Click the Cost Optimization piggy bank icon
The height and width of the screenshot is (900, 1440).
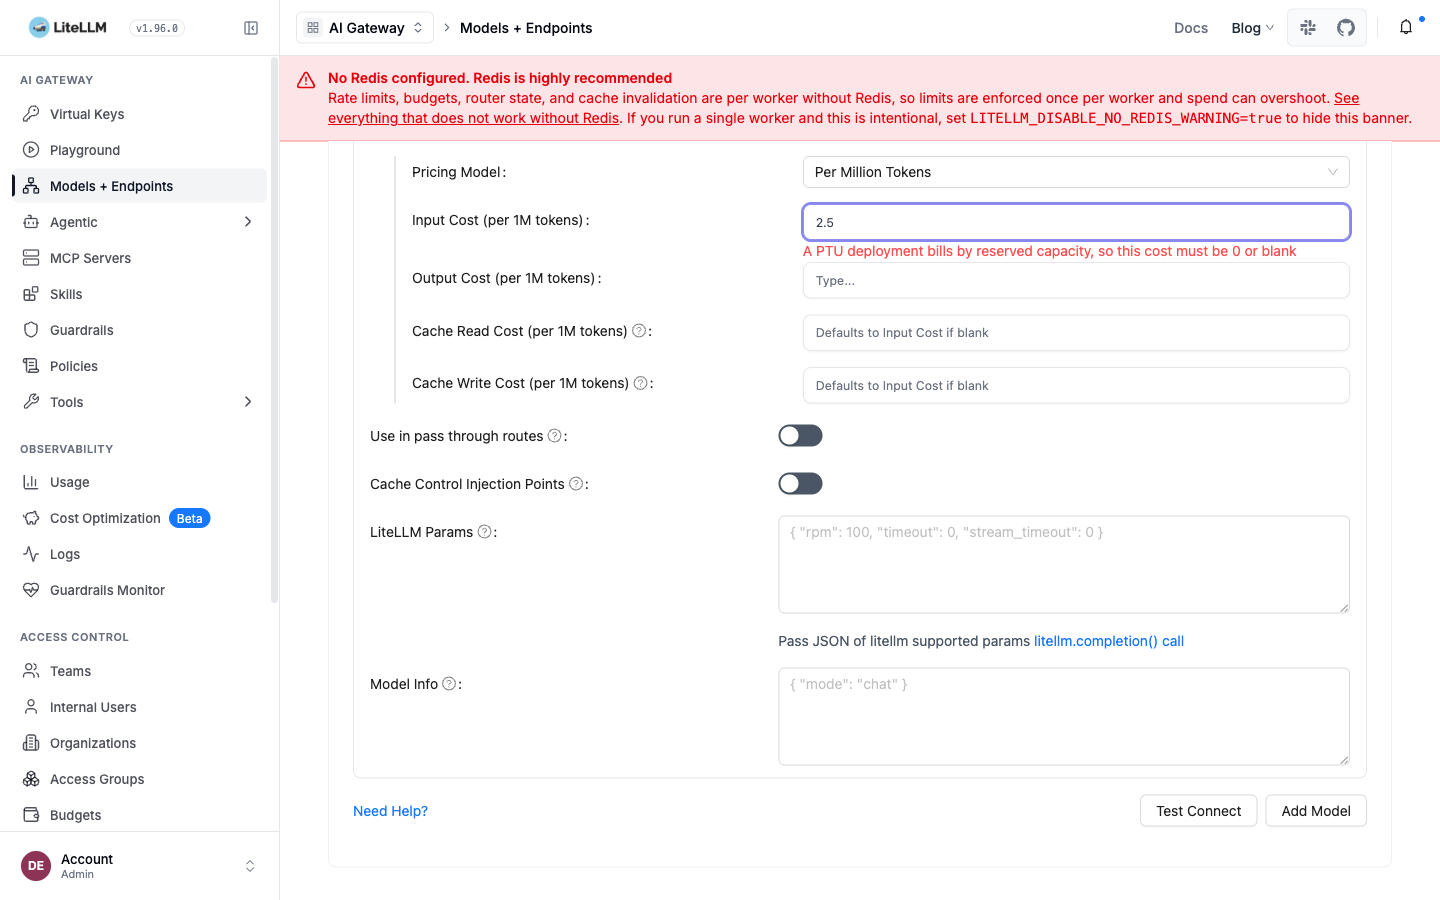tap(31, 518)
